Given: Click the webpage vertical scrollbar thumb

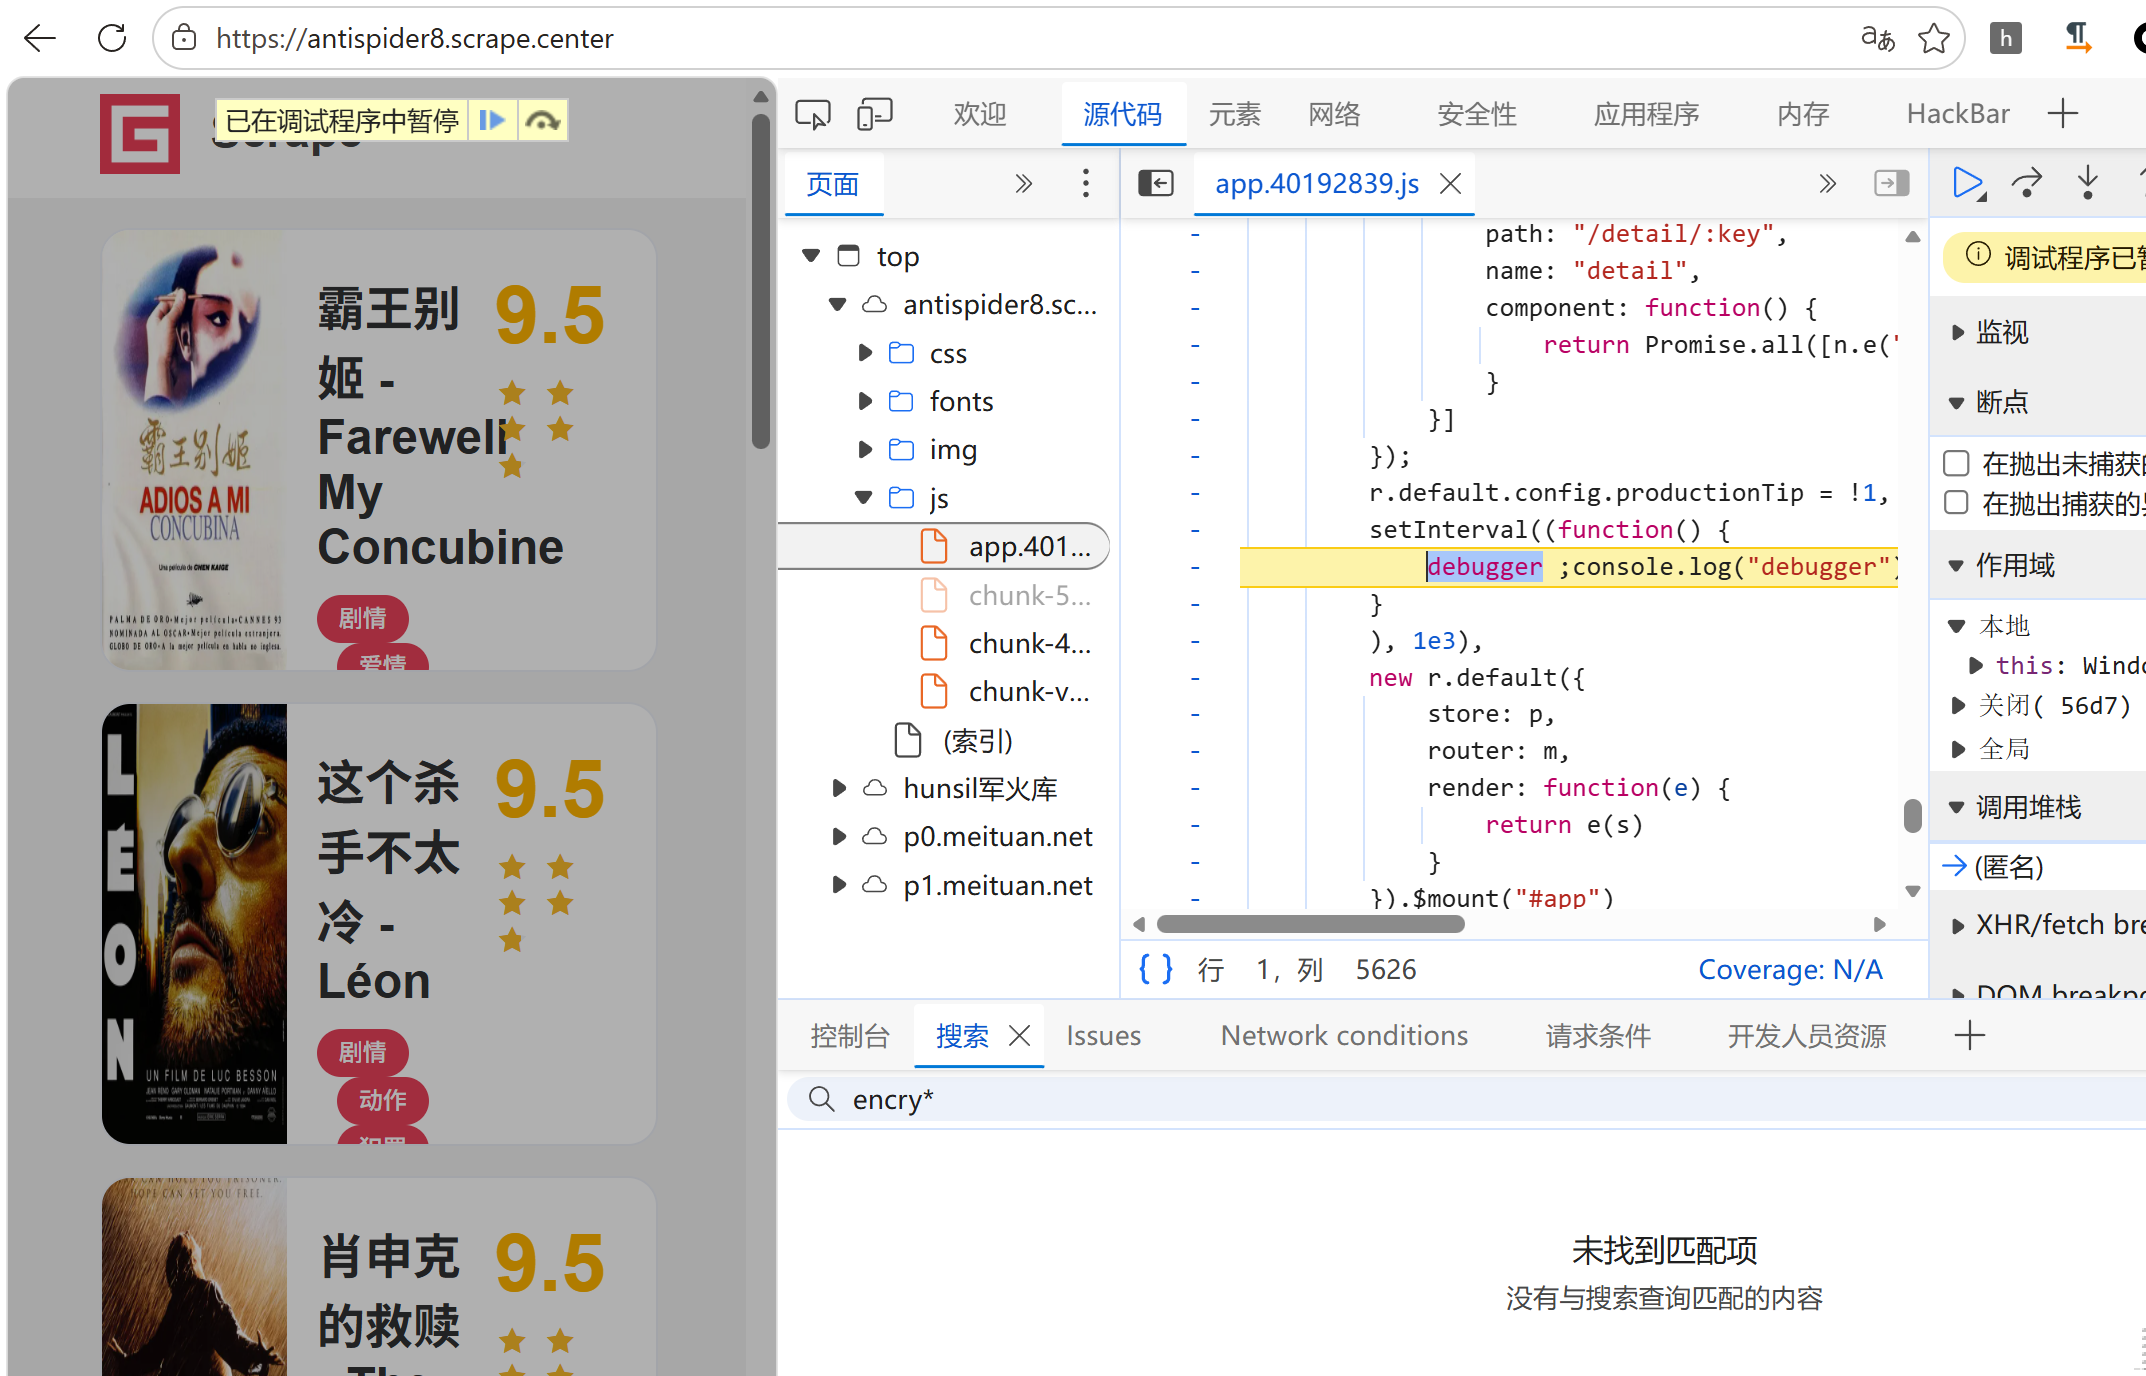Looking at the screenshot, I should (x=761, y=280).
